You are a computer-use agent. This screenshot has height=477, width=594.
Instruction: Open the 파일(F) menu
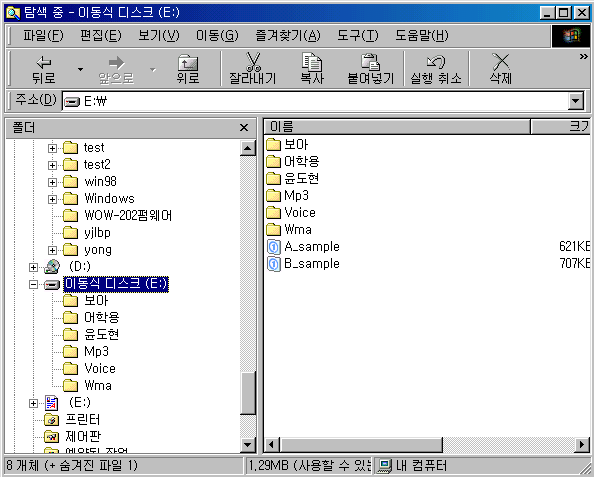(43, 36)
